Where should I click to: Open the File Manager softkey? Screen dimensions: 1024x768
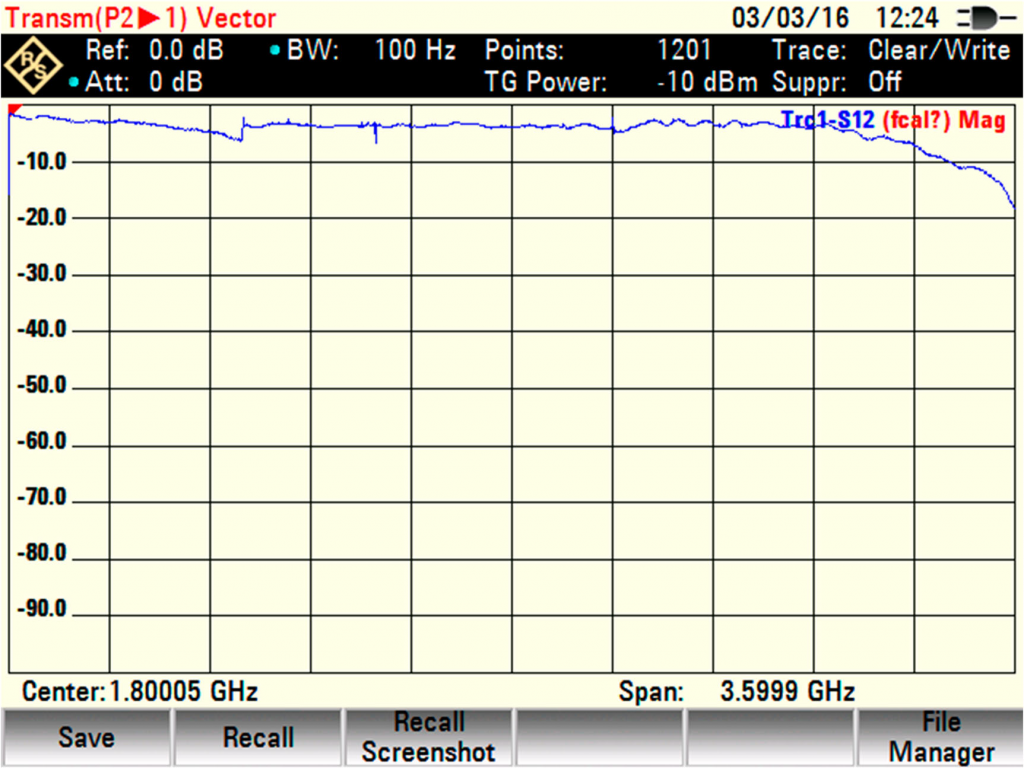click(940, 738)
